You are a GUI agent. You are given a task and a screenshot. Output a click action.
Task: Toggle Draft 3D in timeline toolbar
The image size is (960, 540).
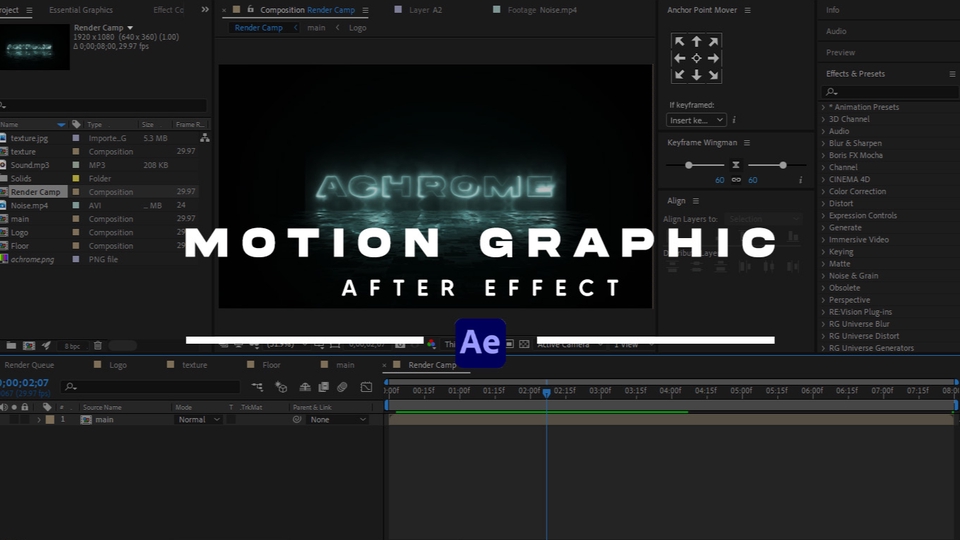click(x=281, y=387)
